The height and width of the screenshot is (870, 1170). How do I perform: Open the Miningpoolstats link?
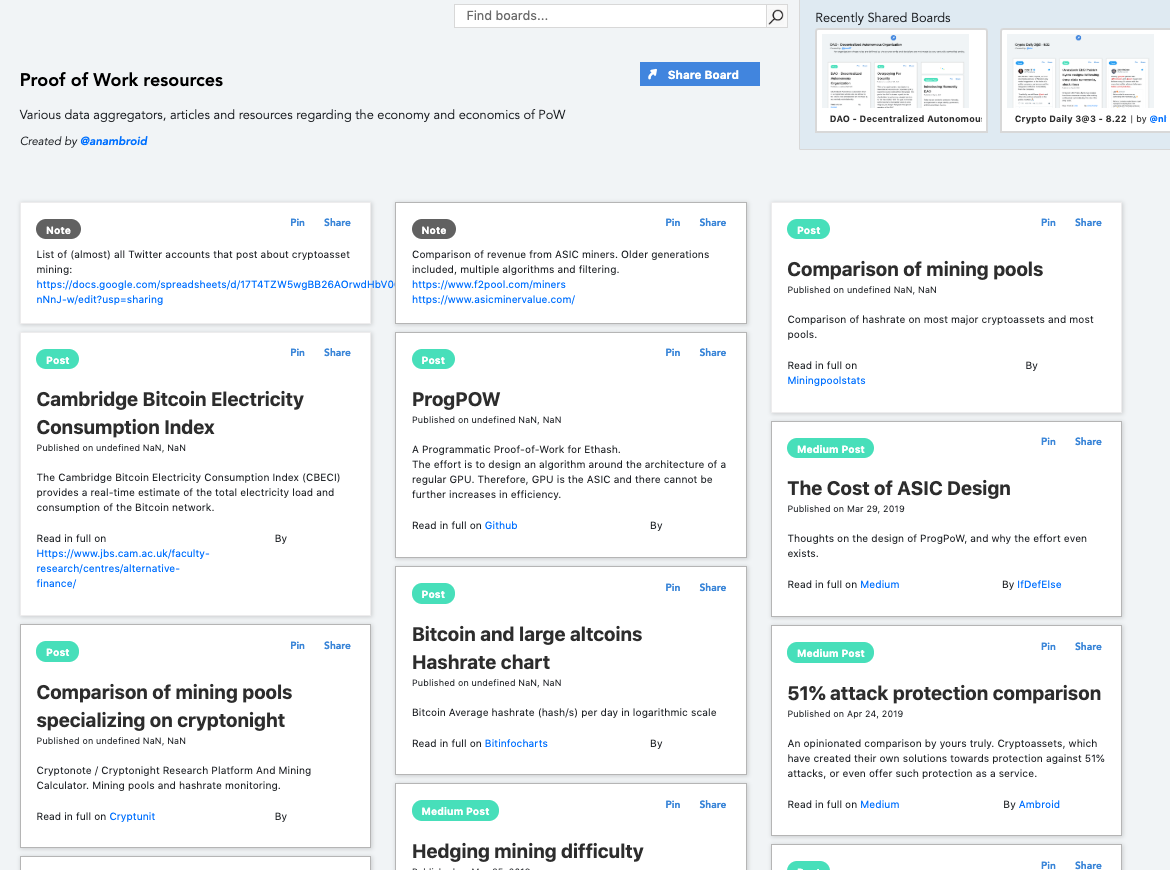coord(826,381)
